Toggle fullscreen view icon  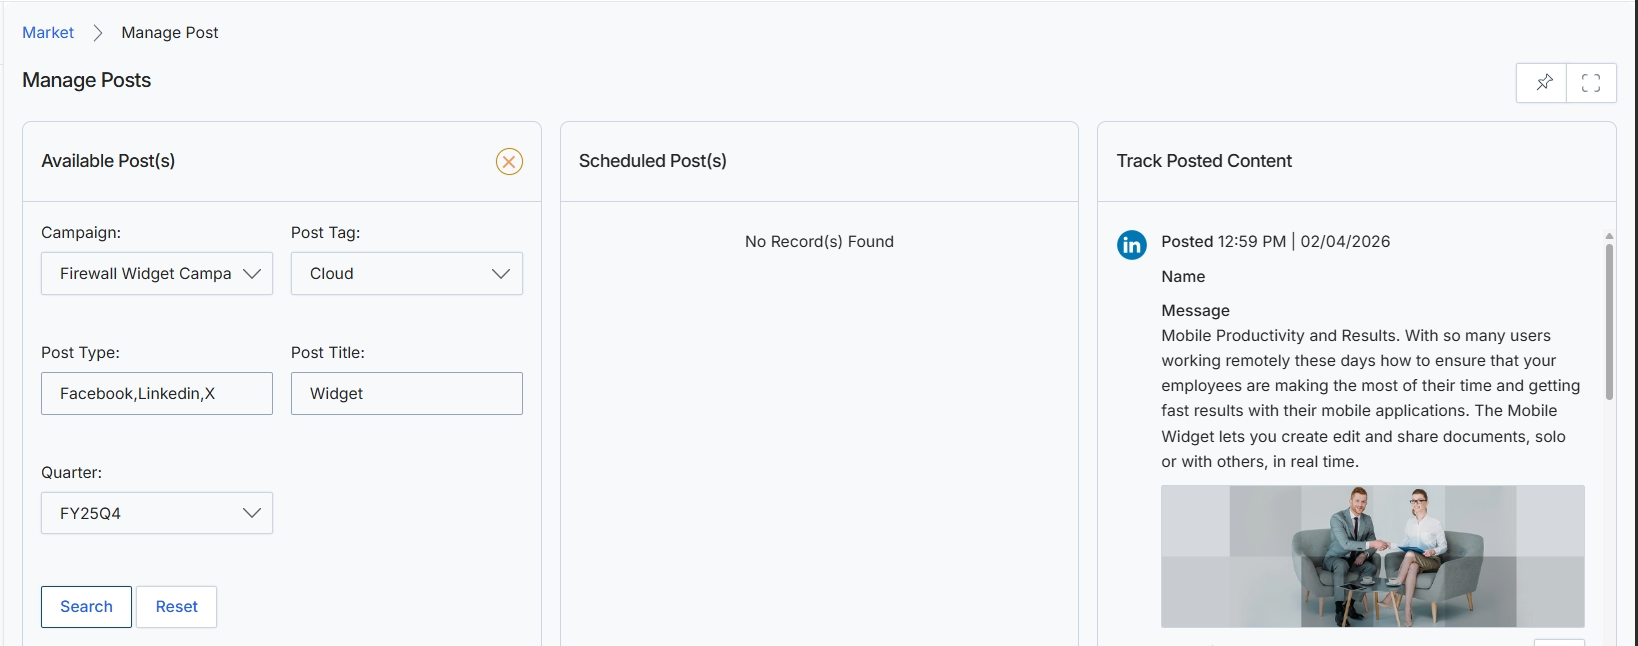point(1591,83)
